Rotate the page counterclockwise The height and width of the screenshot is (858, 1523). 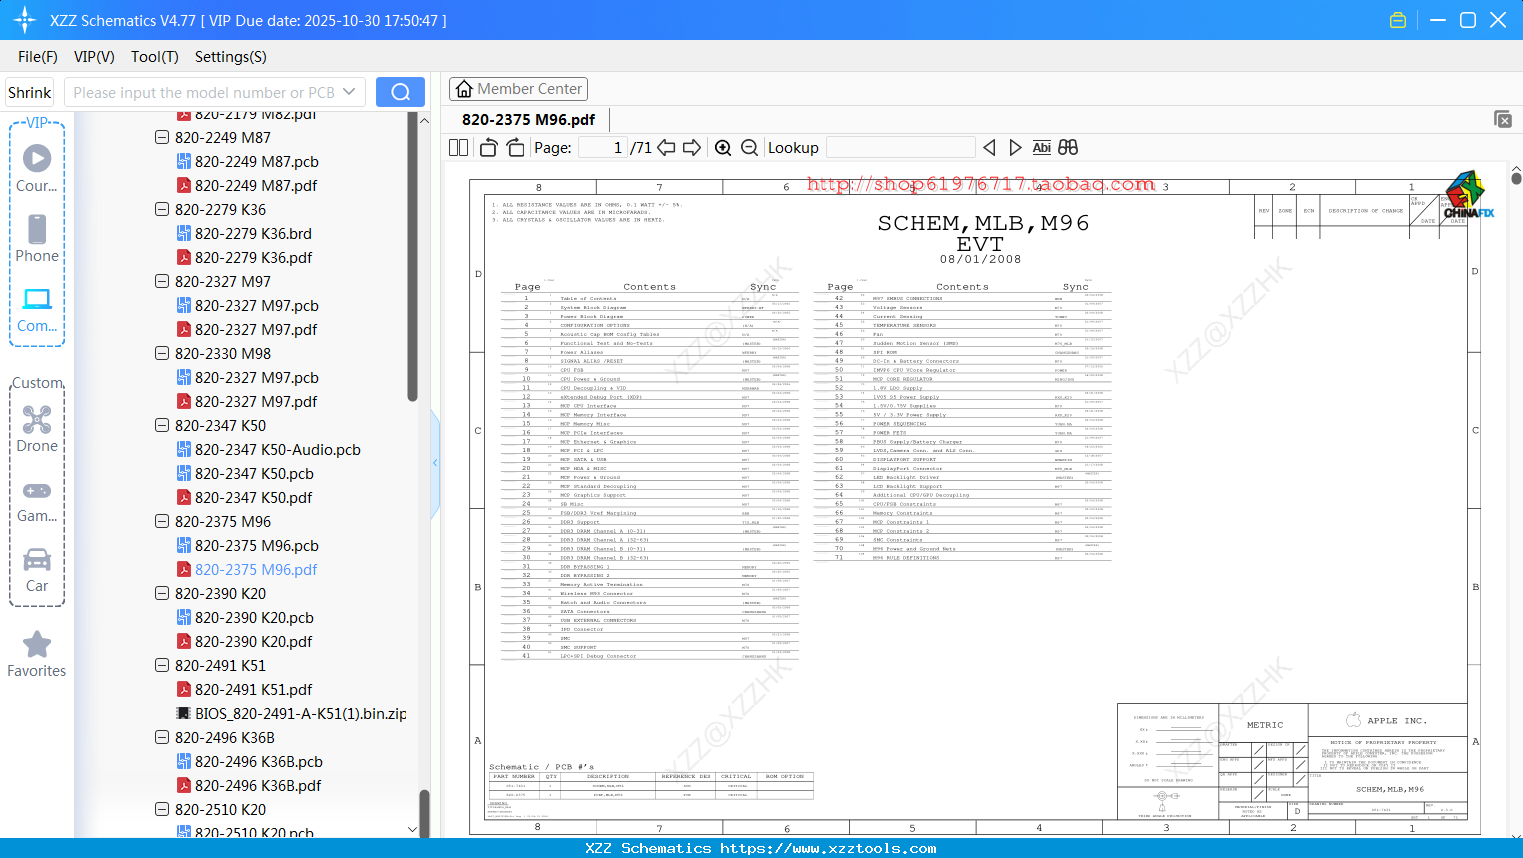(x=489, y=148)
